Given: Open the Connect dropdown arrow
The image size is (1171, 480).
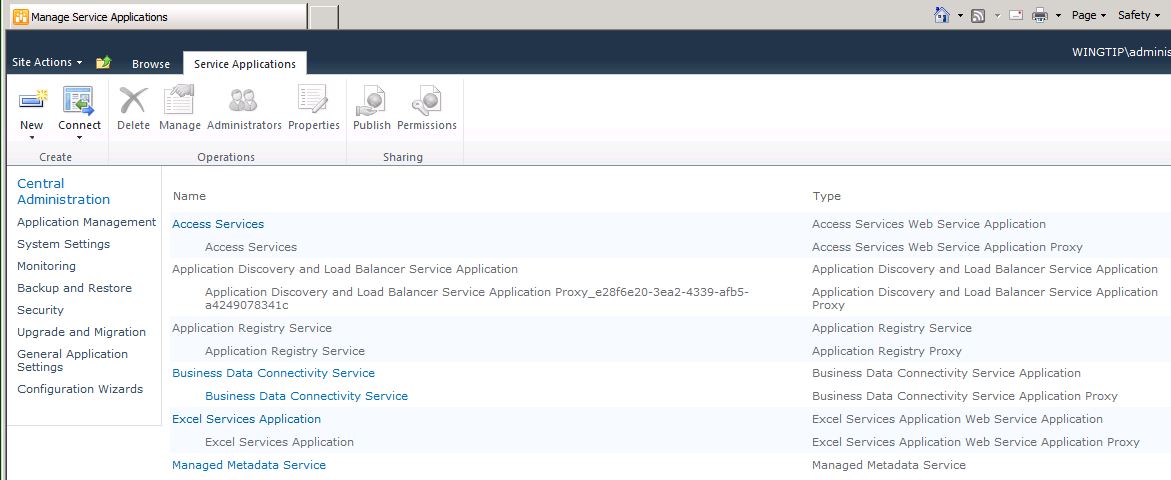Looking at the screenshot, I should (79, 137).
